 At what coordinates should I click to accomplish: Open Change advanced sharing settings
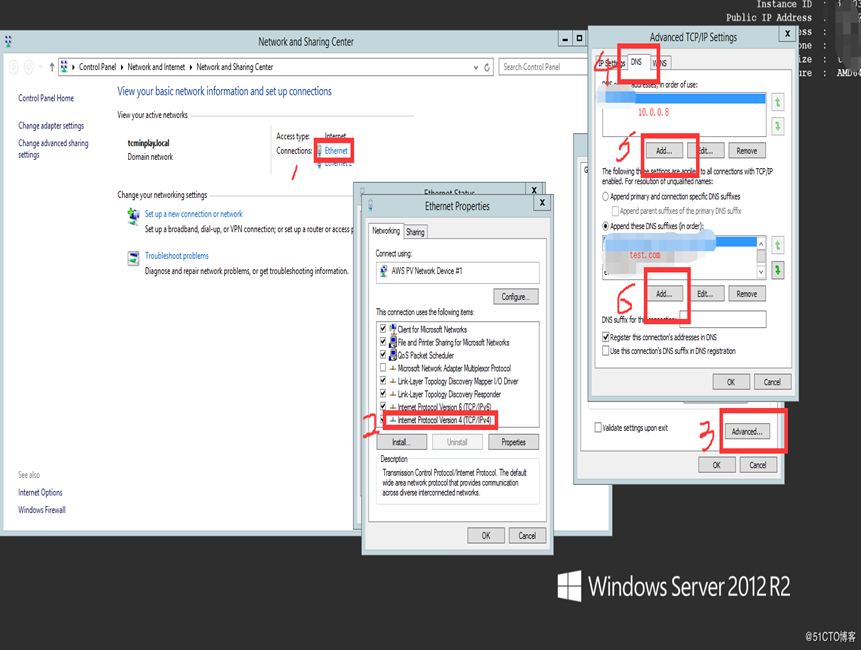click(53, 149)
